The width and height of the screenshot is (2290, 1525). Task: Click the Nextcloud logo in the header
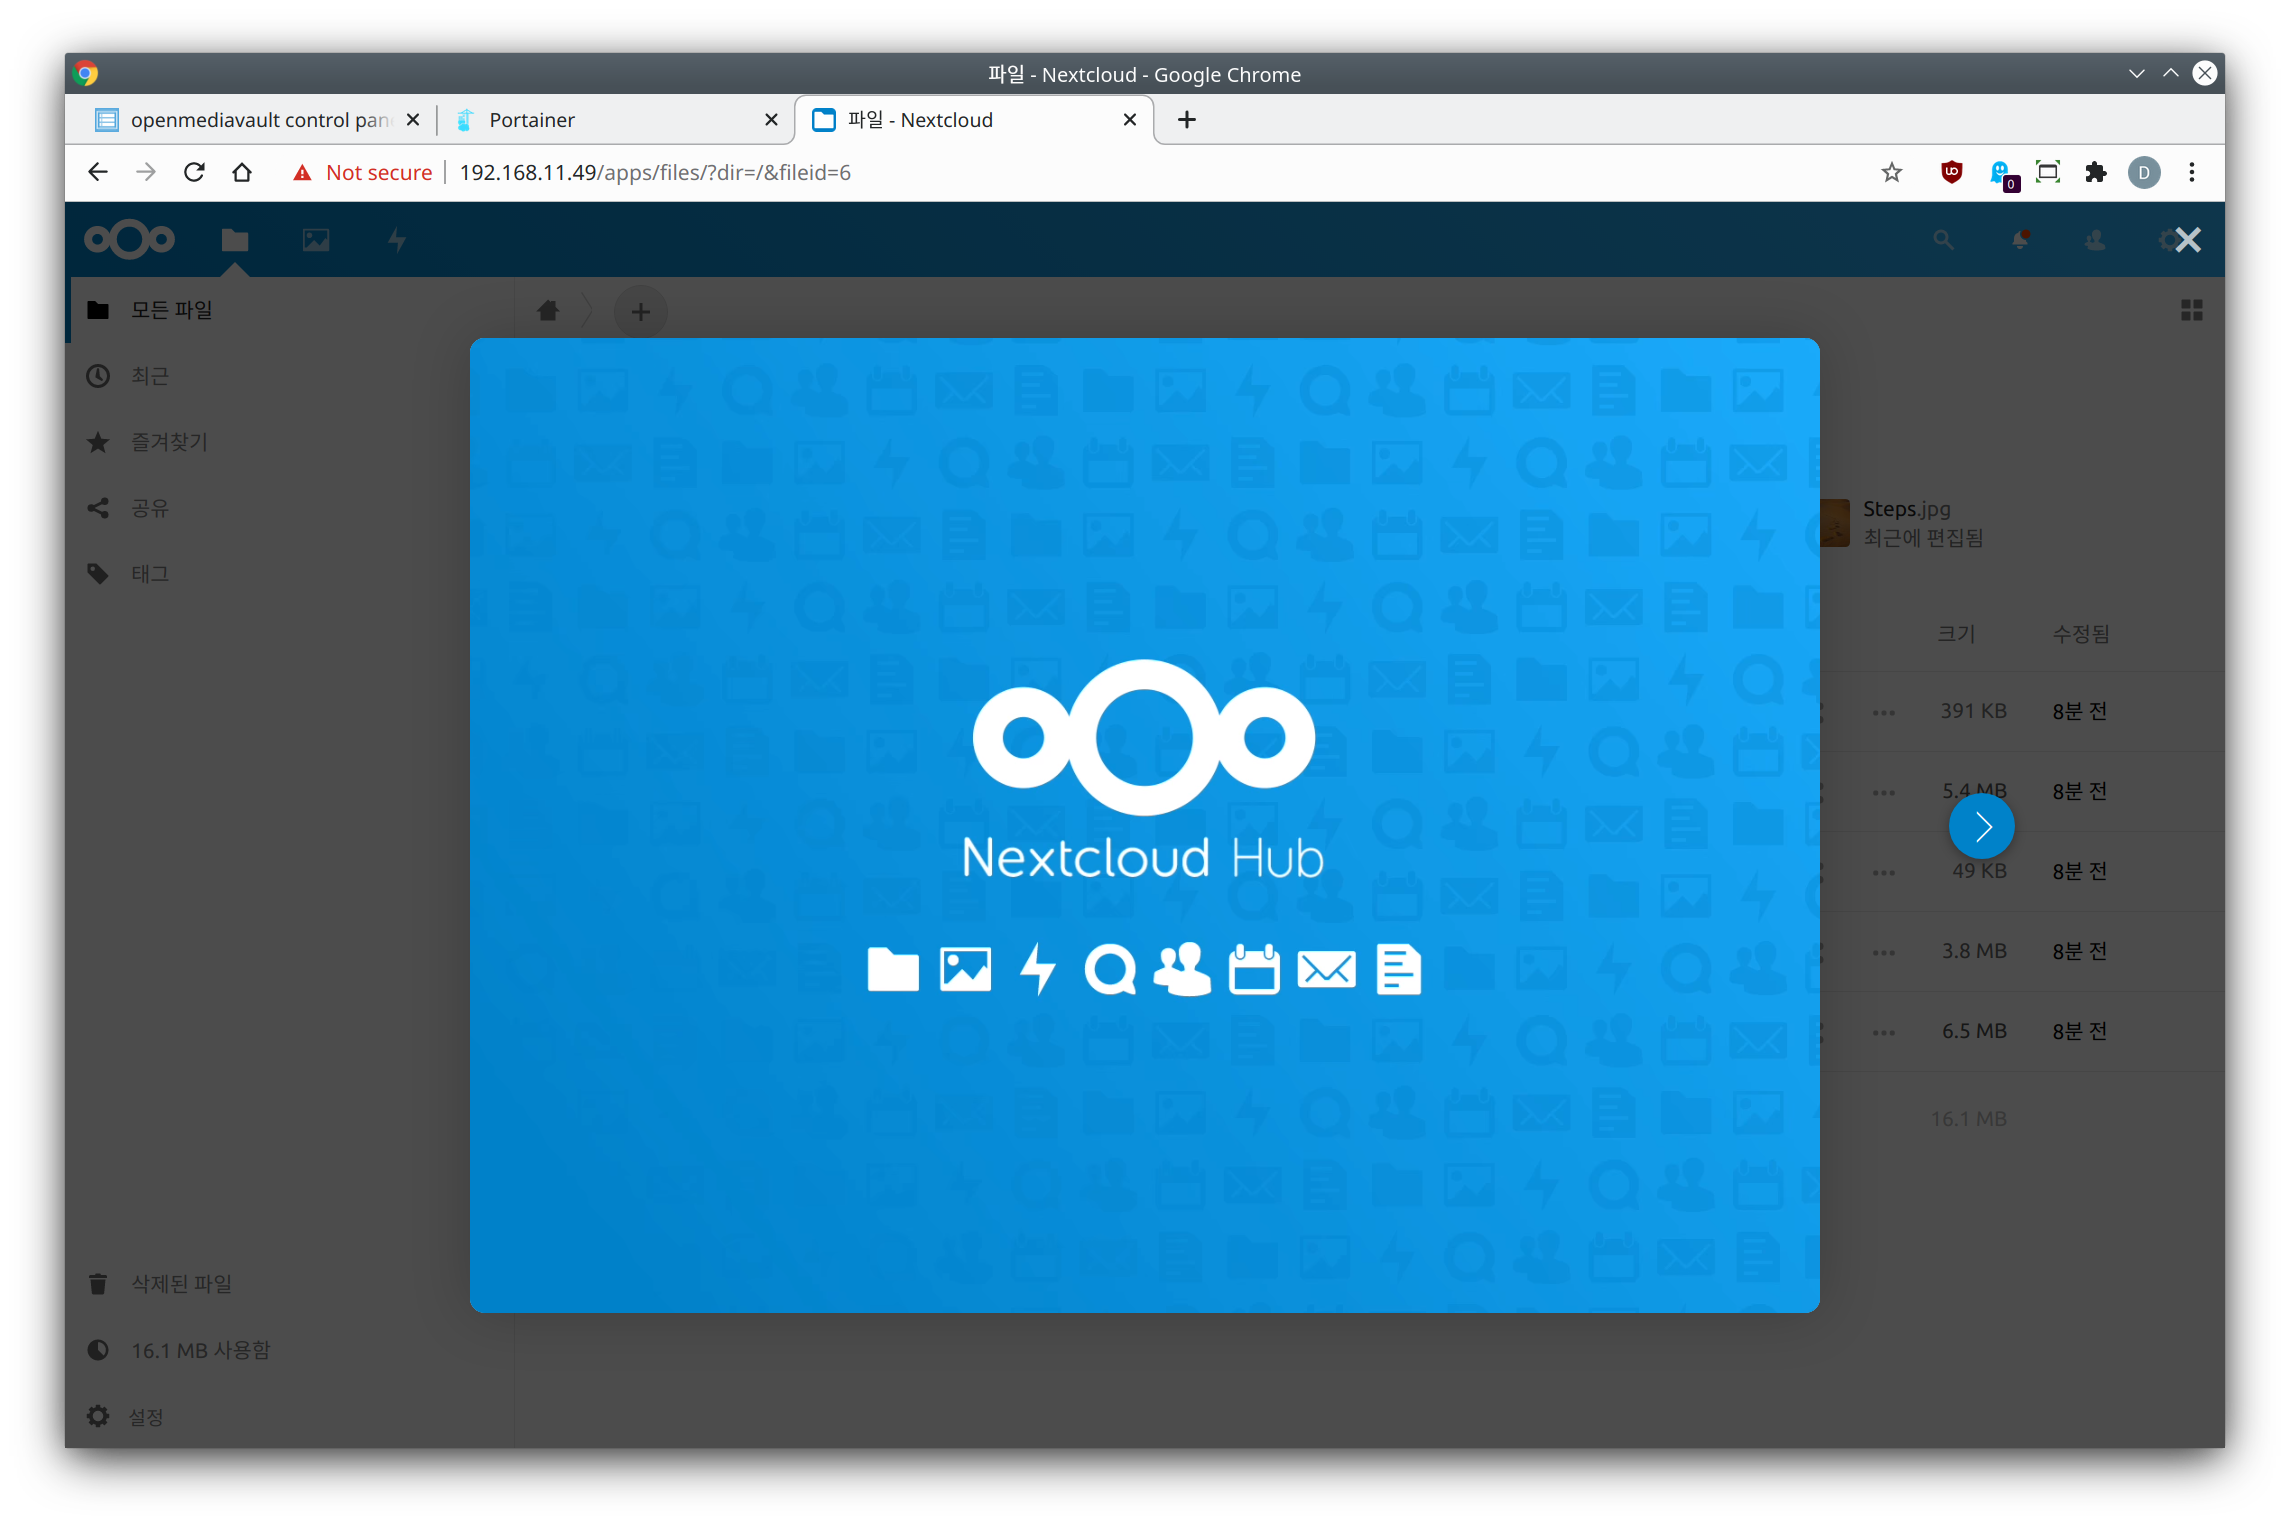(x=130, y=240)
